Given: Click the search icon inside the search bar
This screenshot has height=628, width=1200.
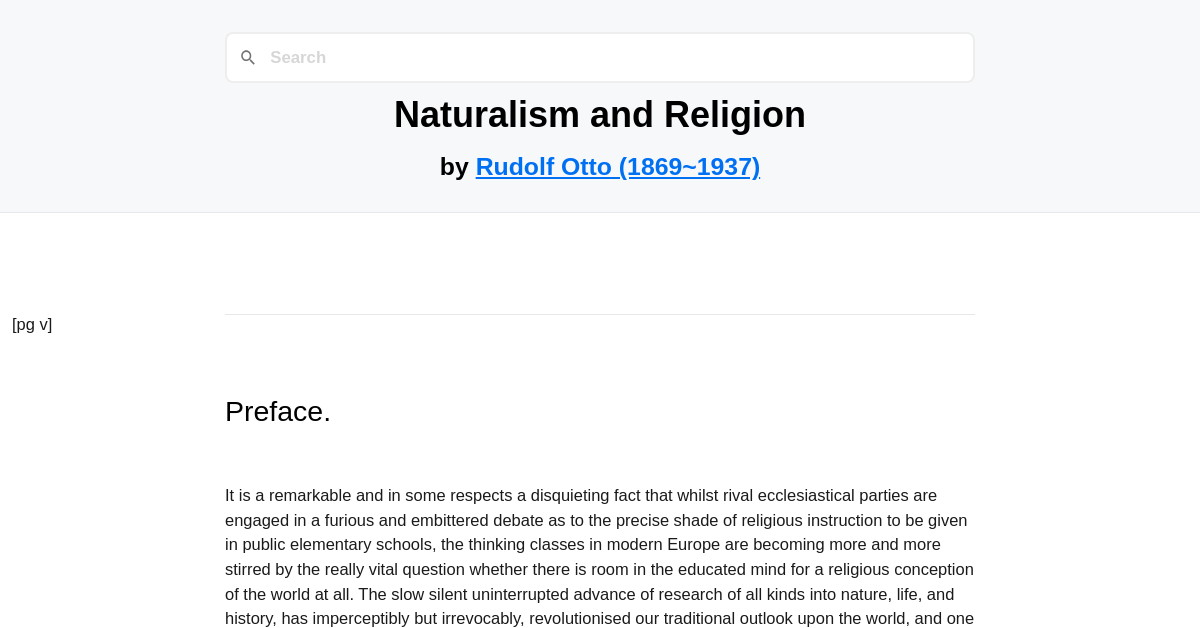Looking at the screenshot, I should 248,57.
